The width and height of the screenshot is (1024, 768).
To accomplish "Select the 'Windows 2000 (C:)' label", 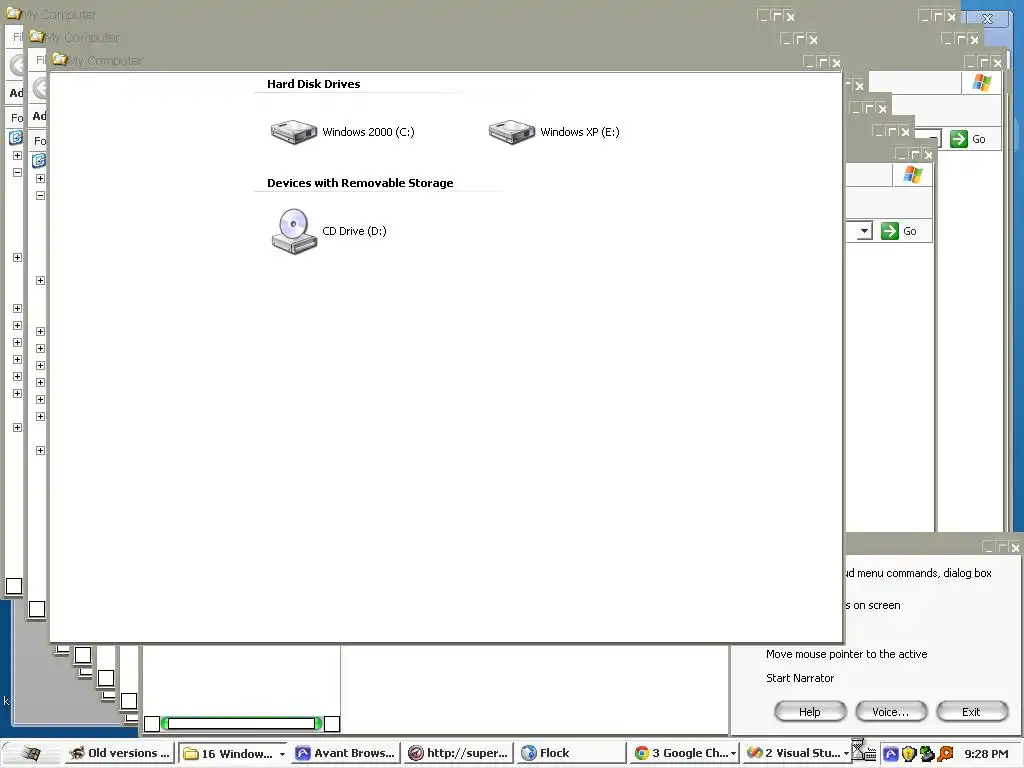I will point(368,132).
